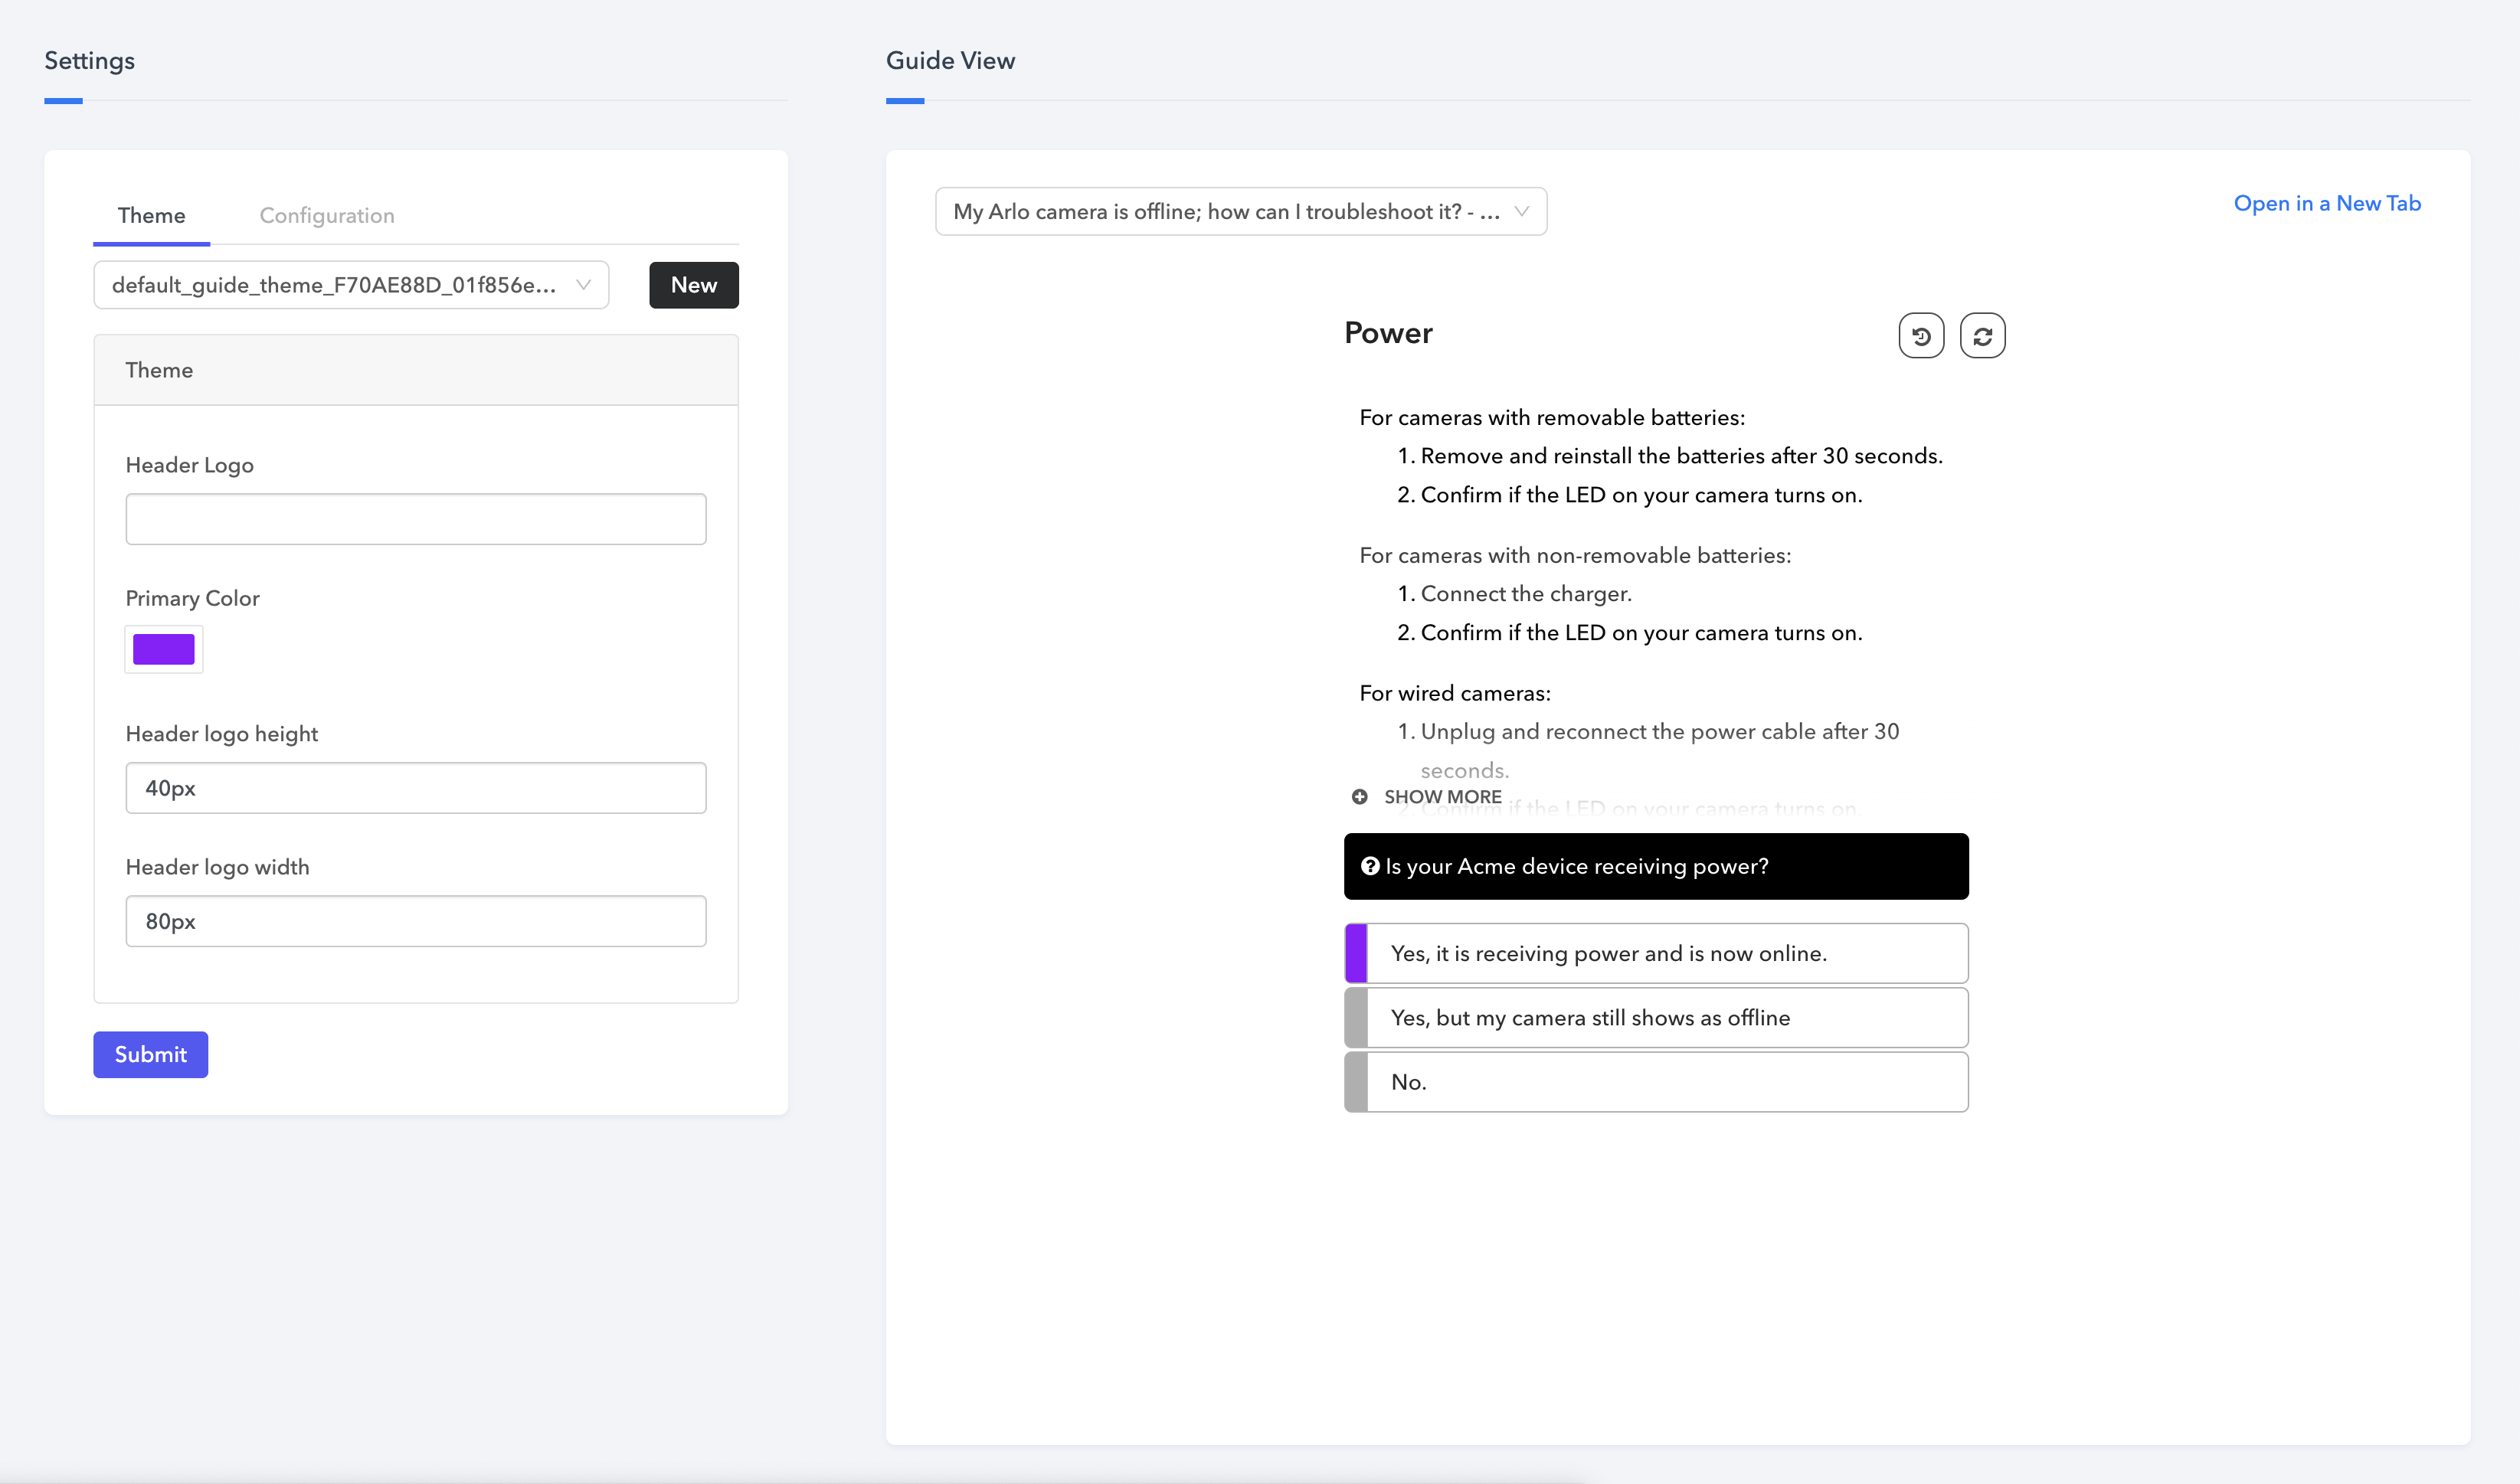Select the Theme tab

[x=151, y=215]
